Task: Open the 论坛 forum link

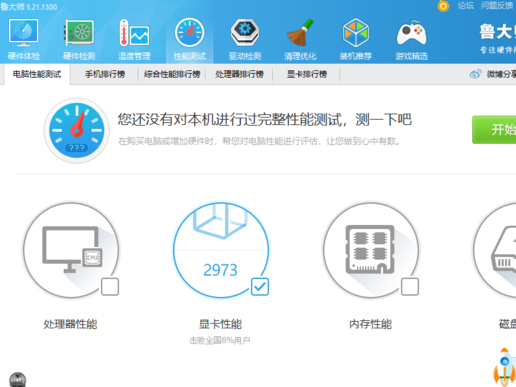Action: 466,5
